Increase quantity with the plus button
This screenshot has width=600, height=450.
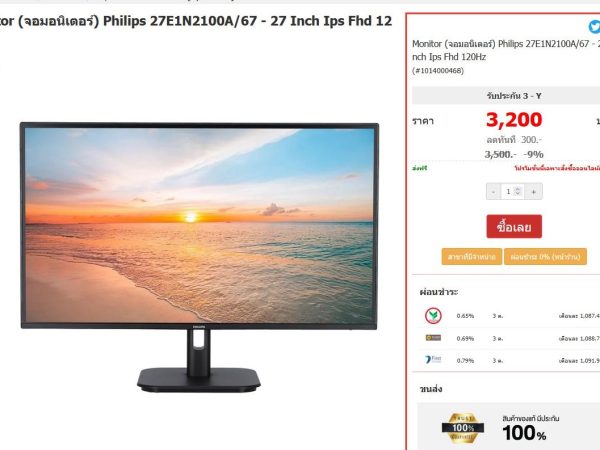point(533,192)
